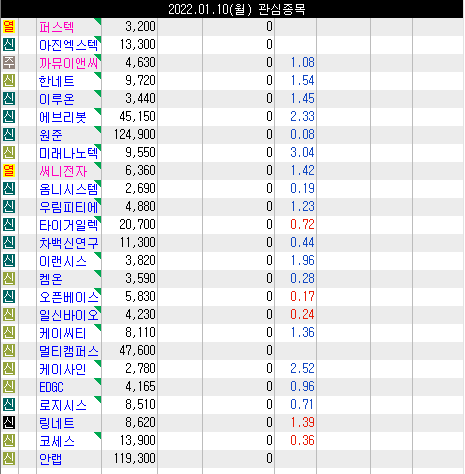Select stock name 차백신연구

coord(69,243)
